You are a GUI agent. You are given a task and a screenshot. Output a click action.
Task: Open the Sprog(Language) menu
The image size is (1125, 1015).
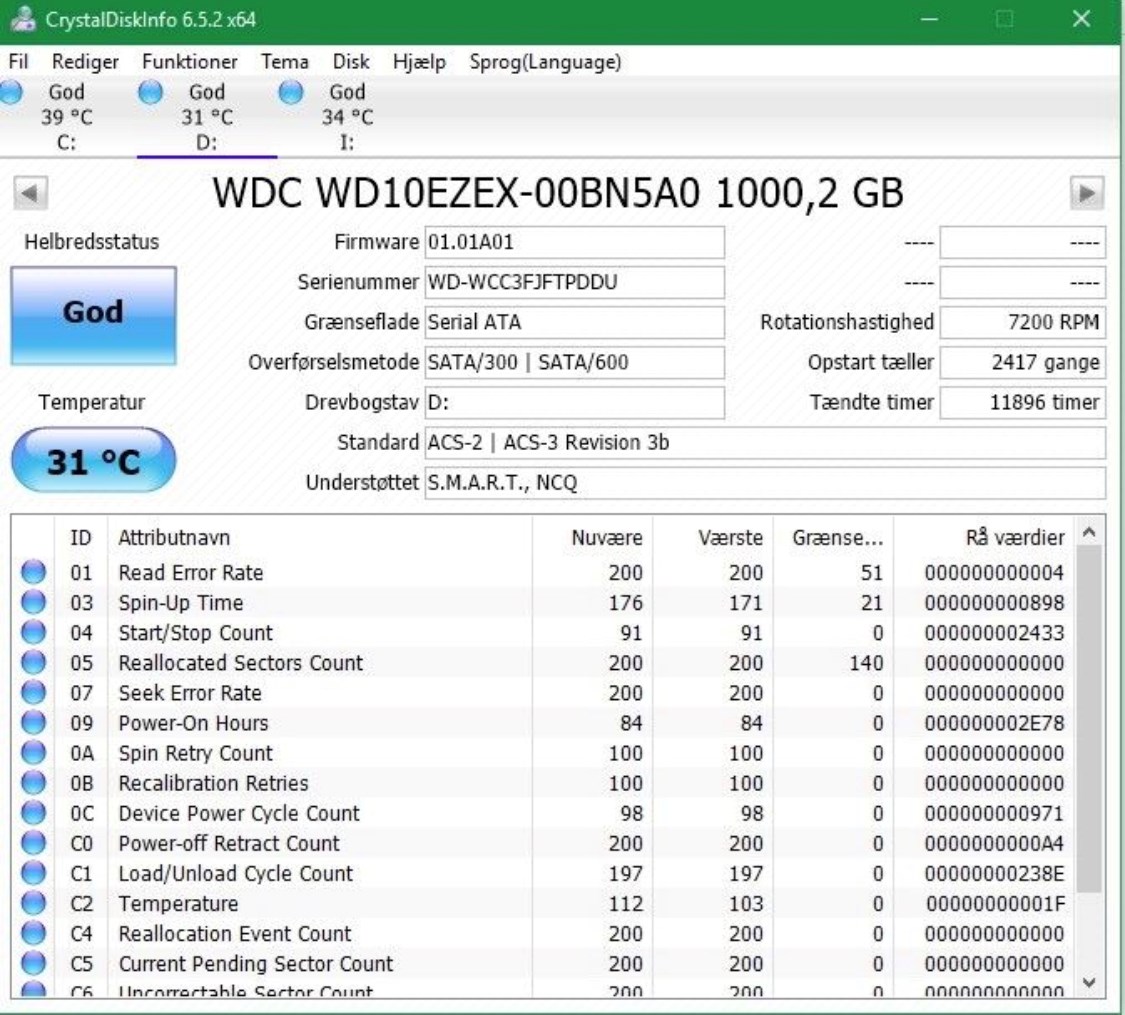tap(545, 62)
